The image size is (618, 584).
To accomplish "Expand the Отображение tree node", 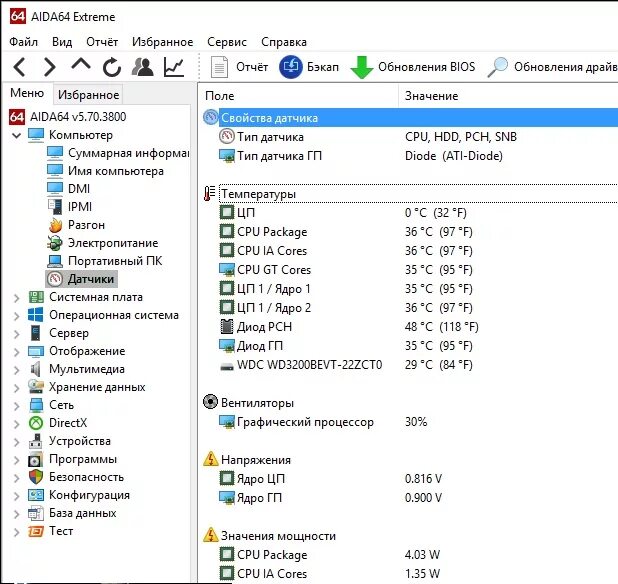I will coord(16,352).
